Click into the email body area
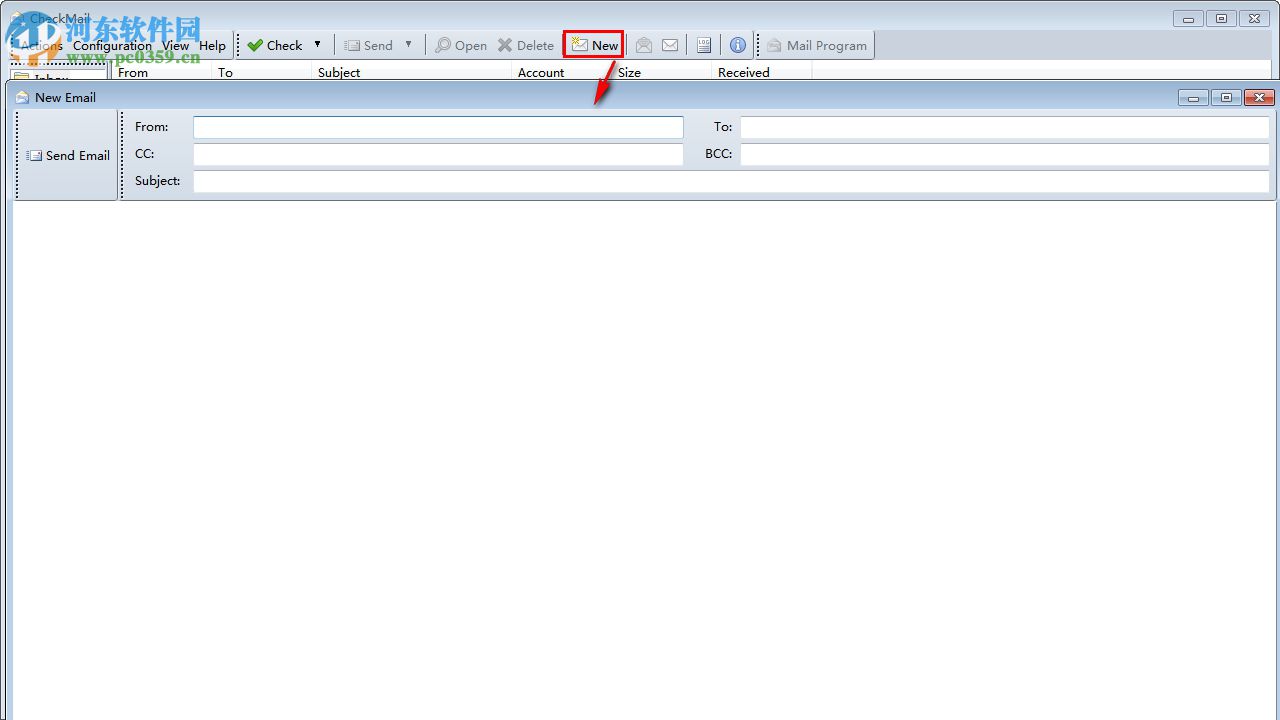Screen dimensions: 1280x720 [x=644, y=460]
